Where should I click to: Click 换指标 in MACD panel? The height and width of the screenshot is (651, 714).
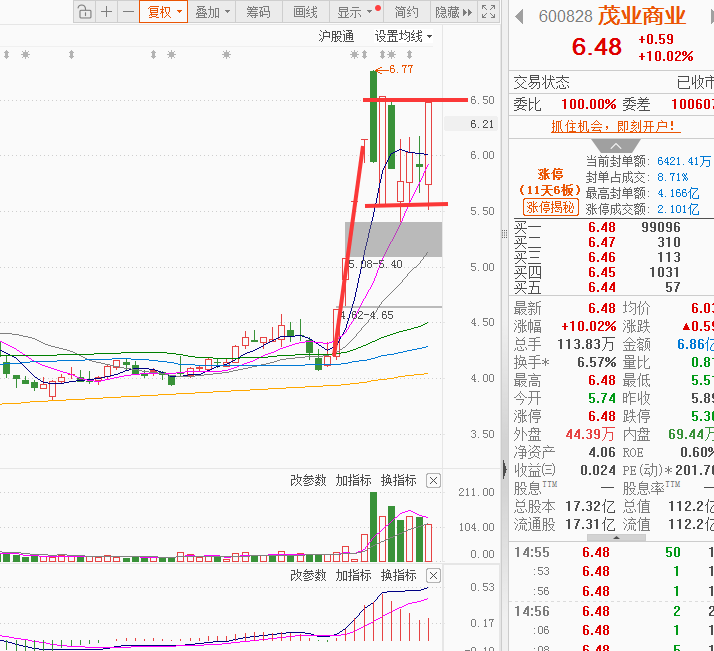(x=398, y=575)
